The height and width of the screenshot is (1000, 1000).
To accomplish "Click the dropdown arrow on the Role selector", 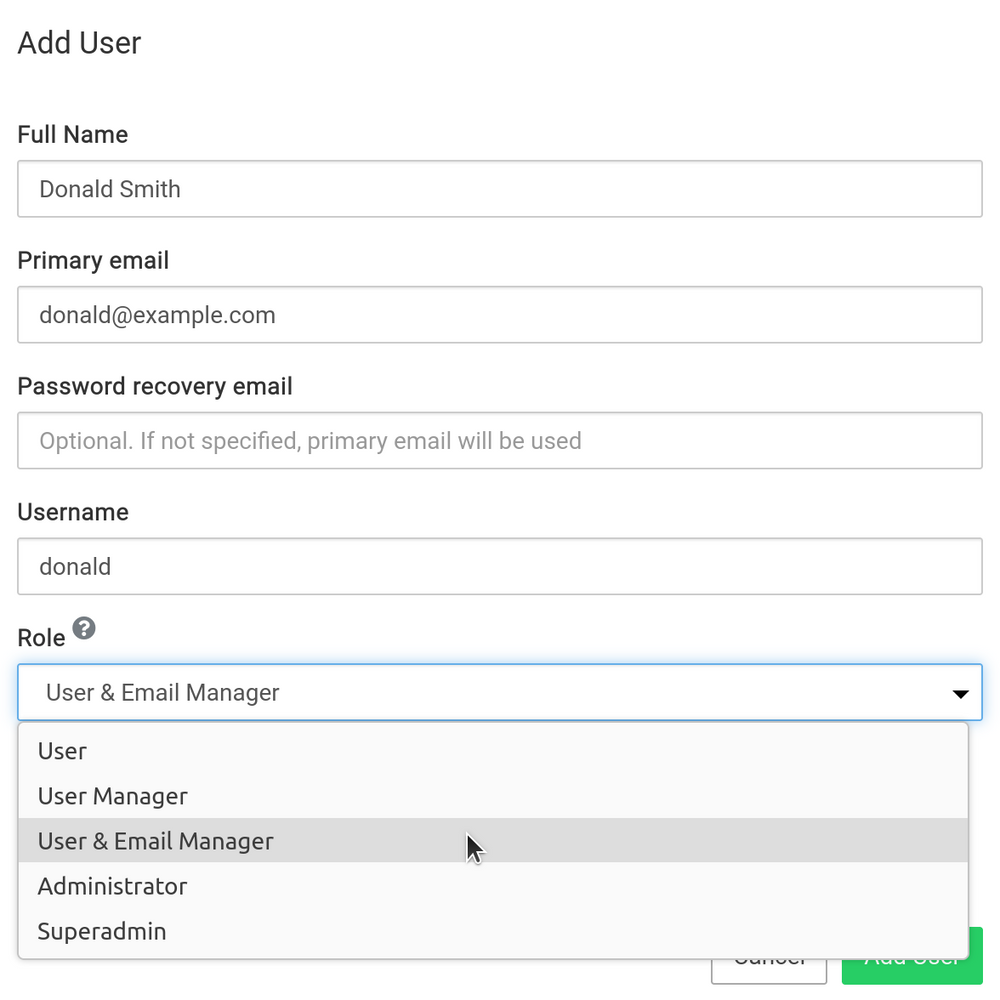I will tap(960, 692).
